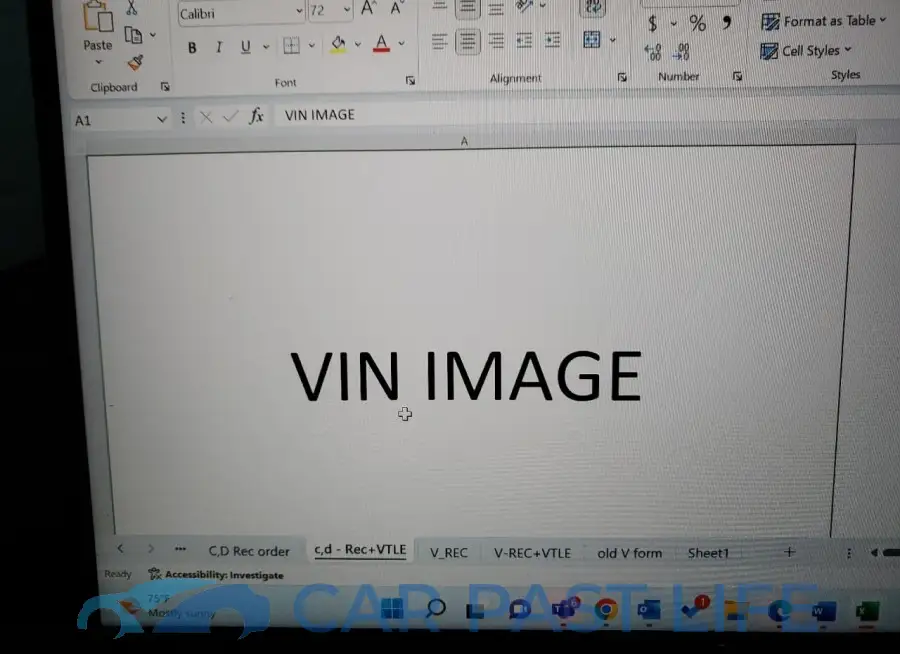Activate the Format Painter brush
Viewport: 900px width, 654px height.
pos(135,61)
